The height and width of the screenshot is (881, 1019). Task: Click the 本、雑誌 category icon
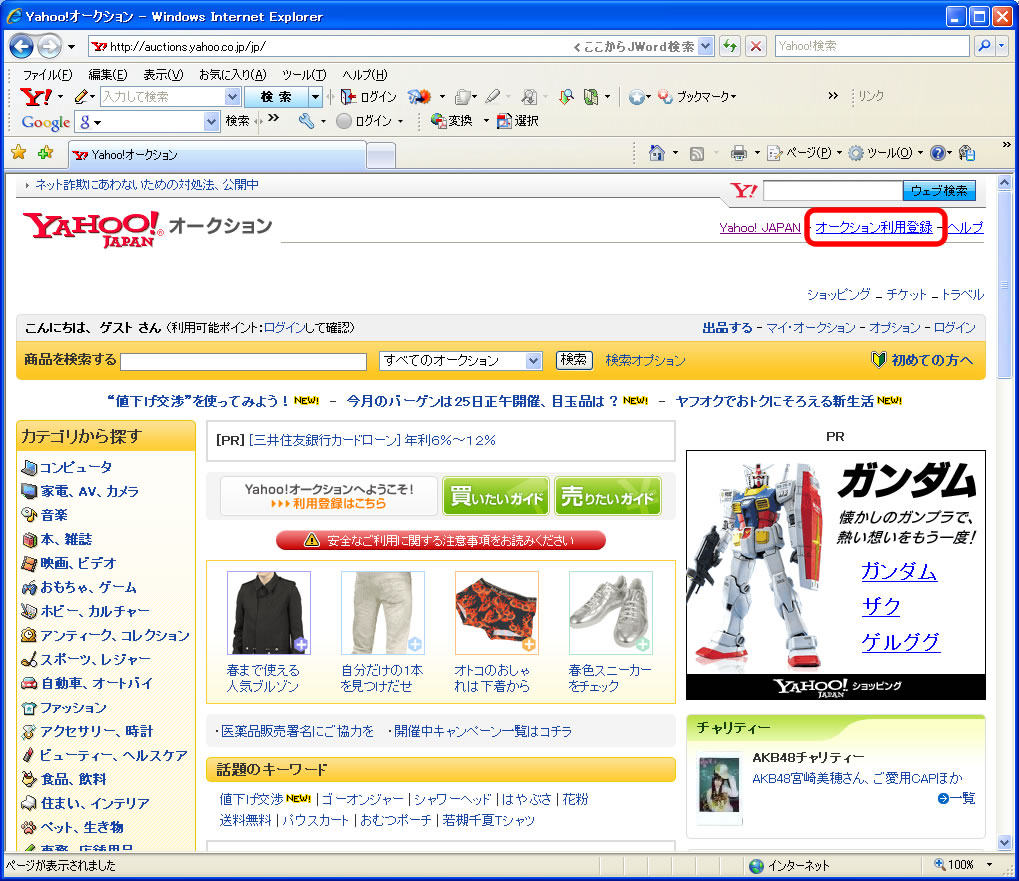coord(29,539)
